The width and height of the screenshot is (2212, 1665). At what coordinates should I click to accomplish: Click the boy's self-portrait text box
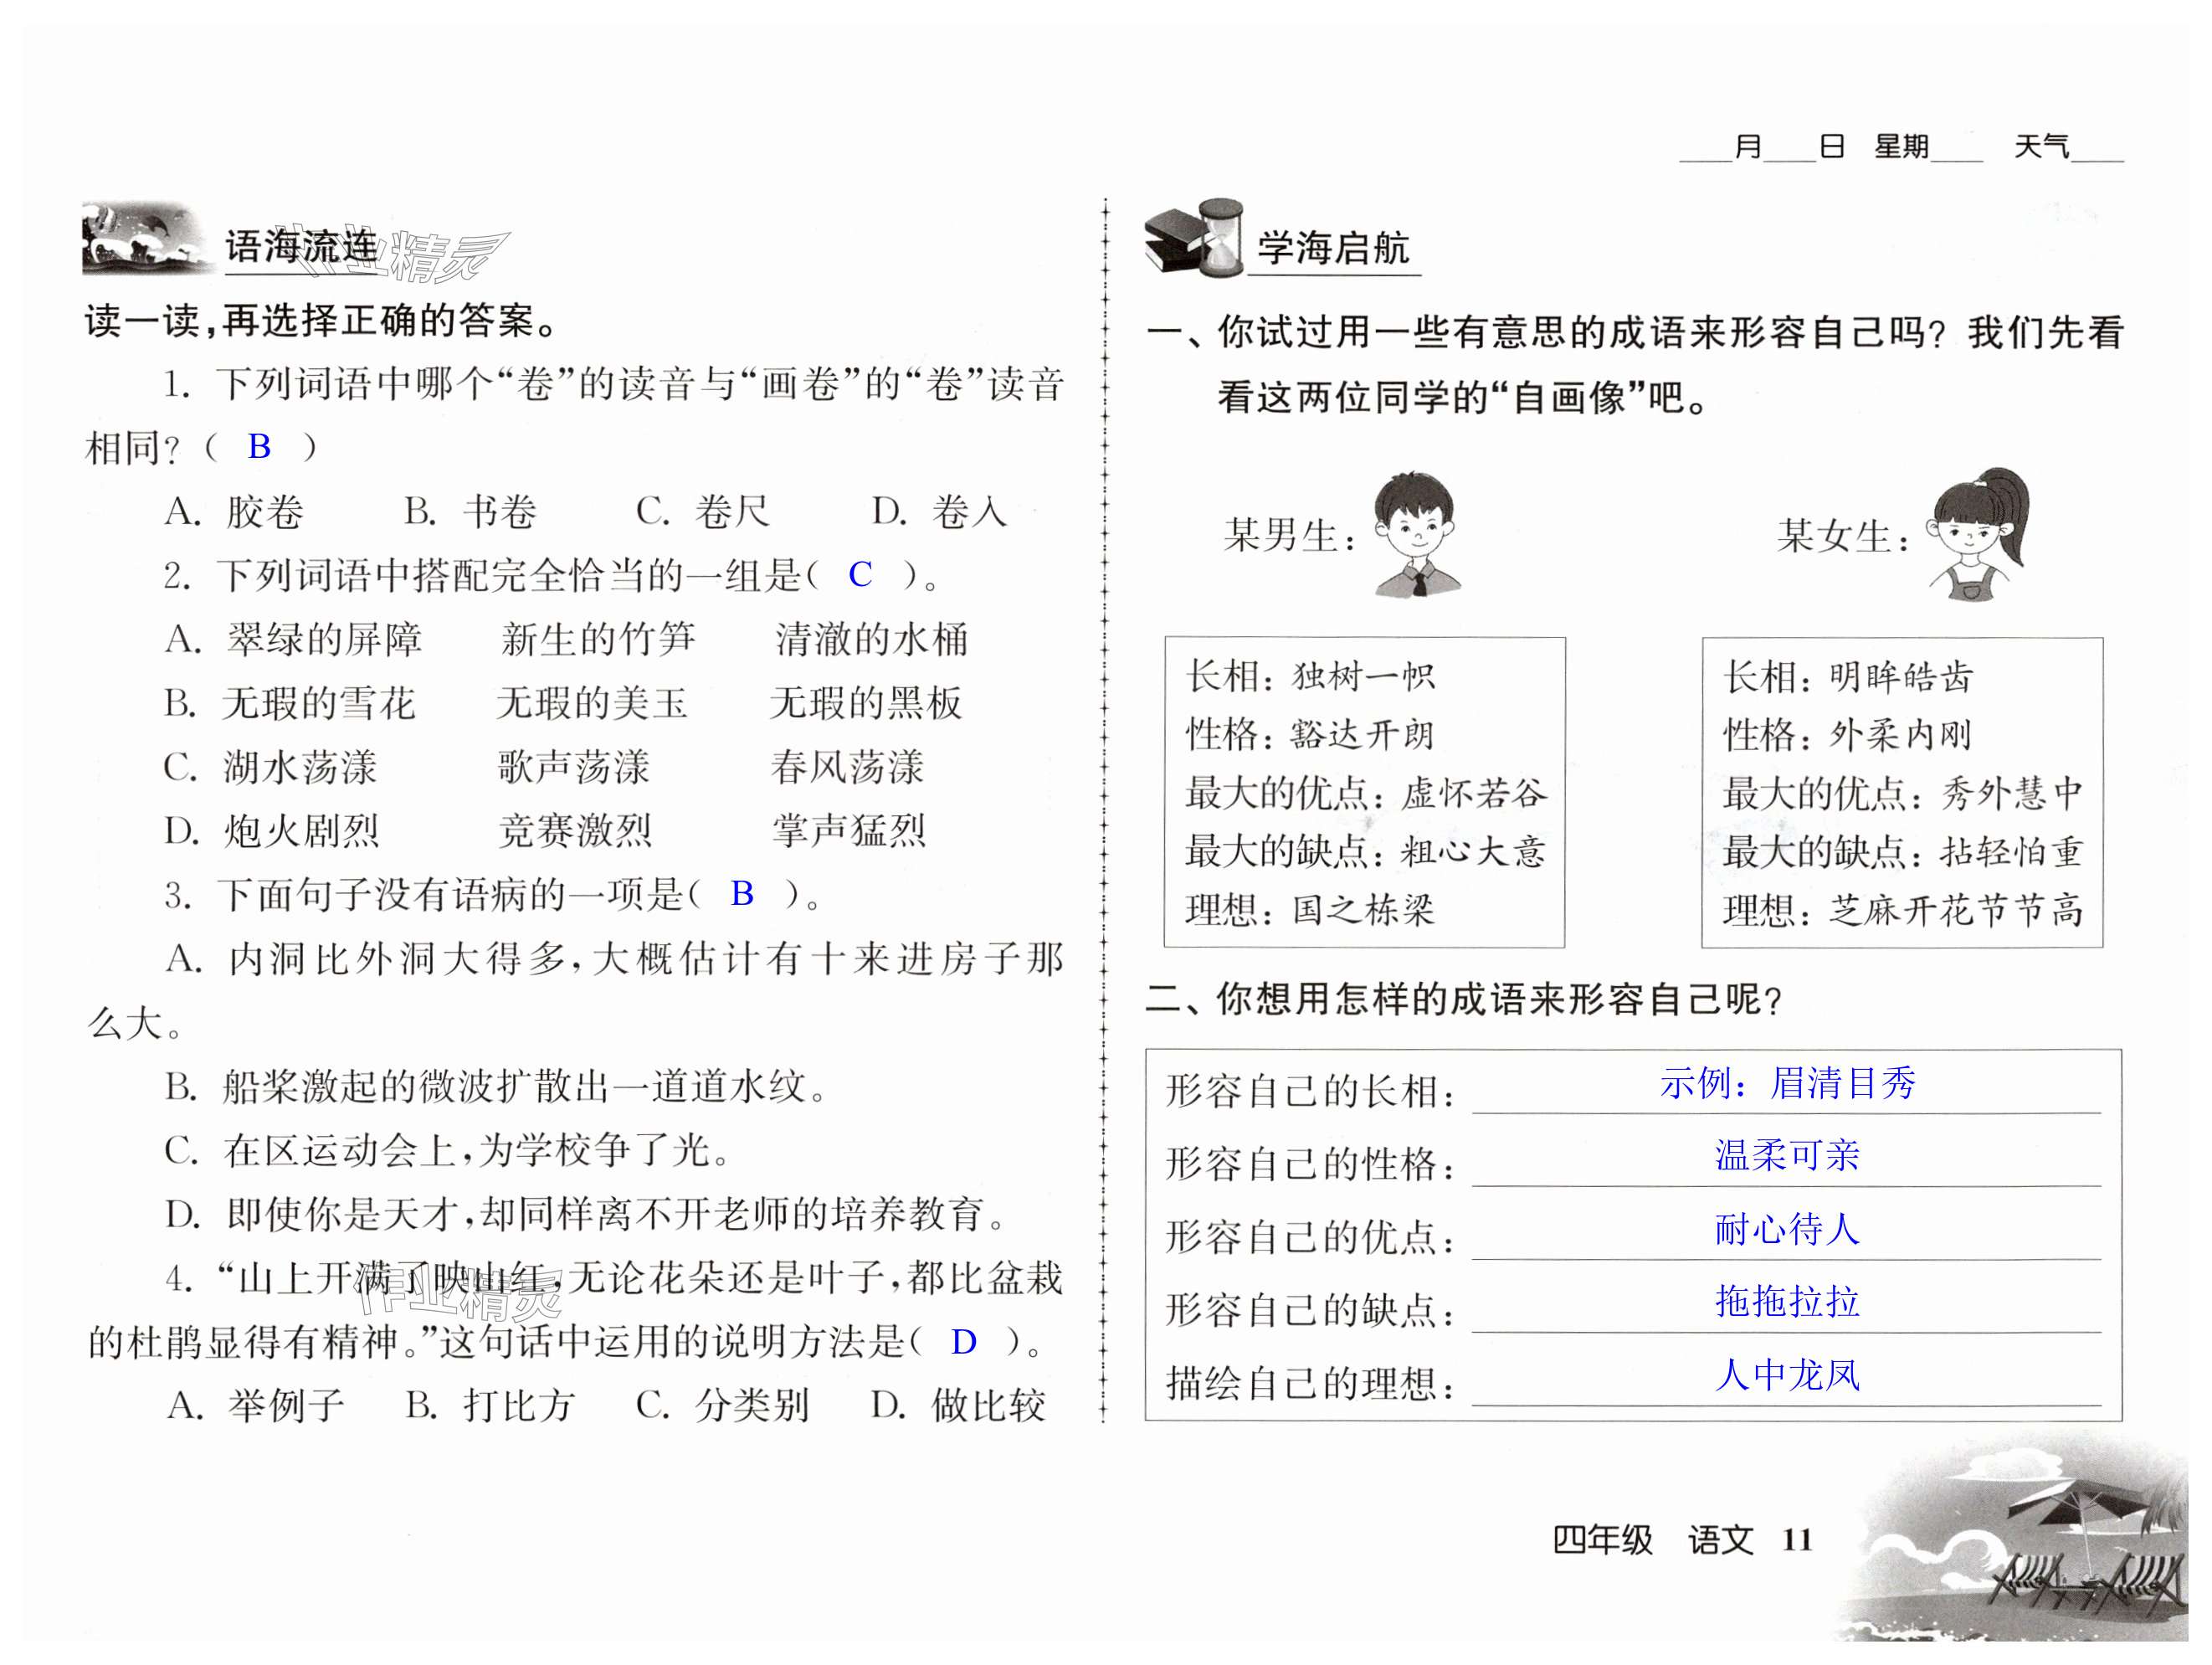(x=1364, y=792)
